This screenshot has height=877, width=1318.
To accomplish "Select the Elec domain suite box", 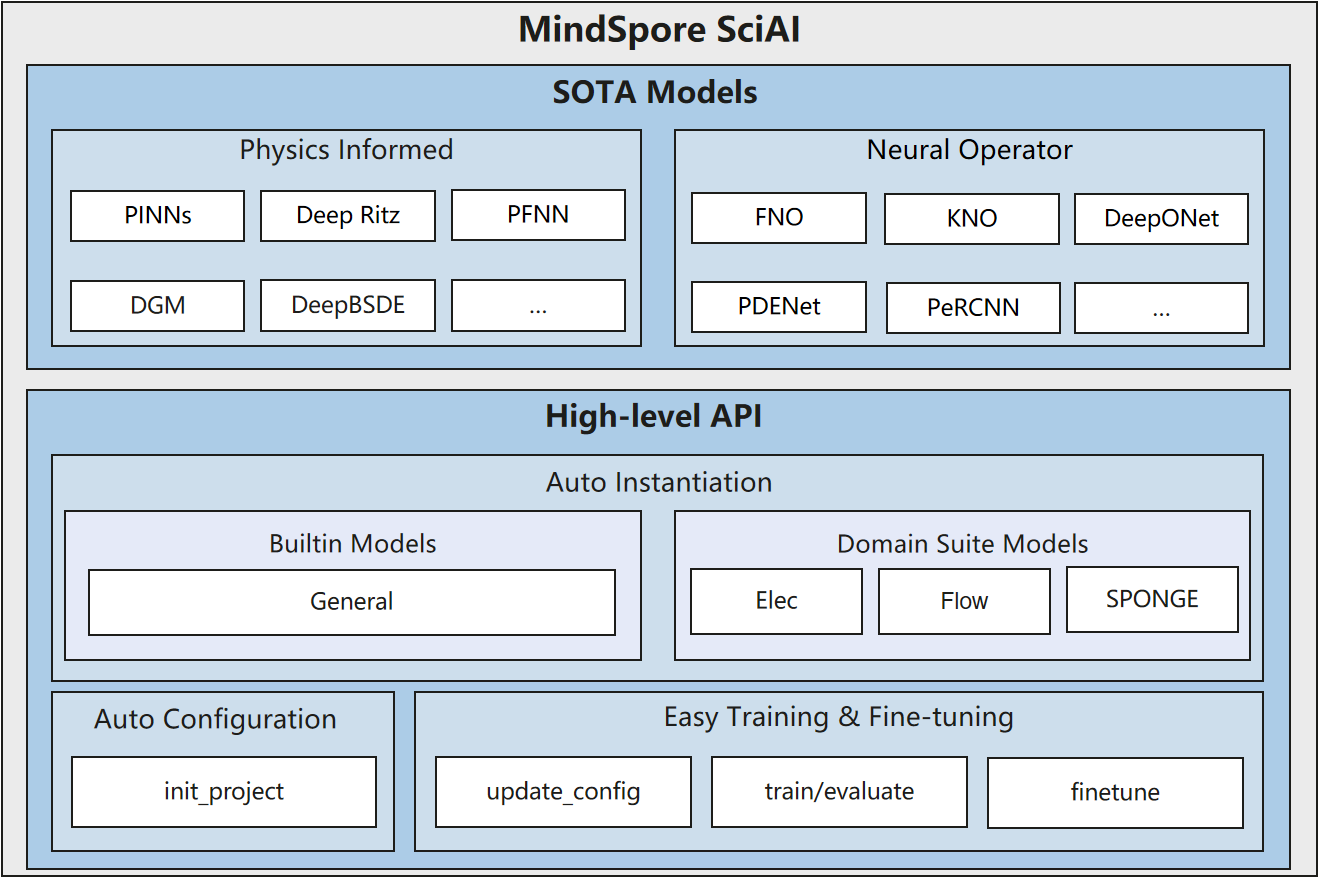I will point(776,601).
